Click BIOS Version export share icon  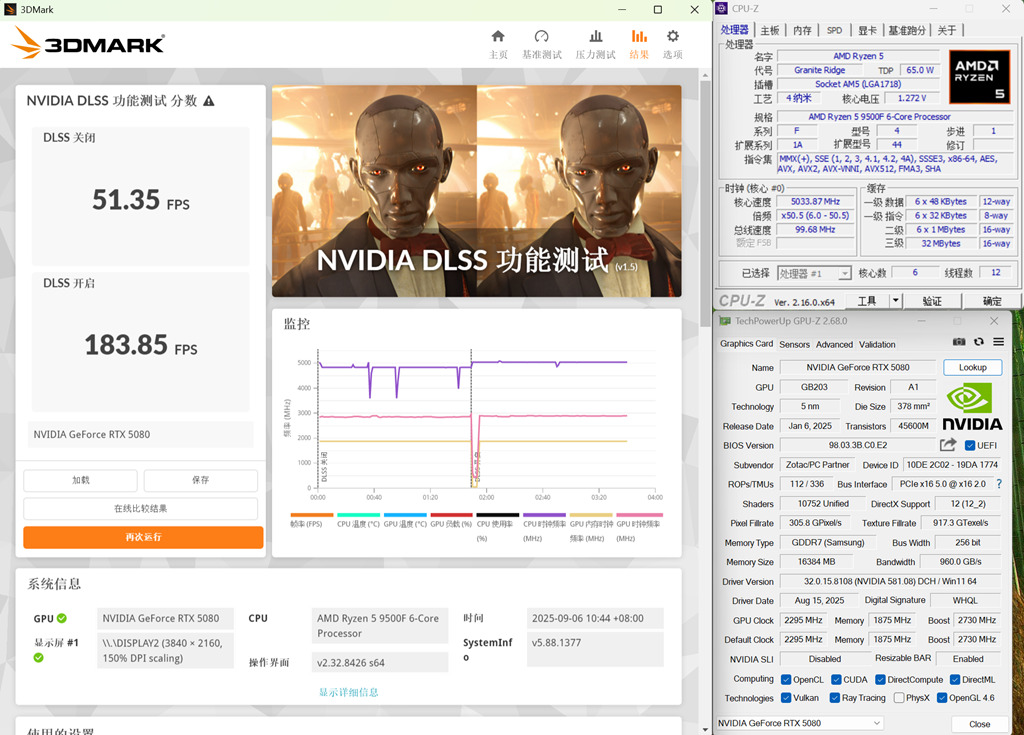tap(948, 445)
